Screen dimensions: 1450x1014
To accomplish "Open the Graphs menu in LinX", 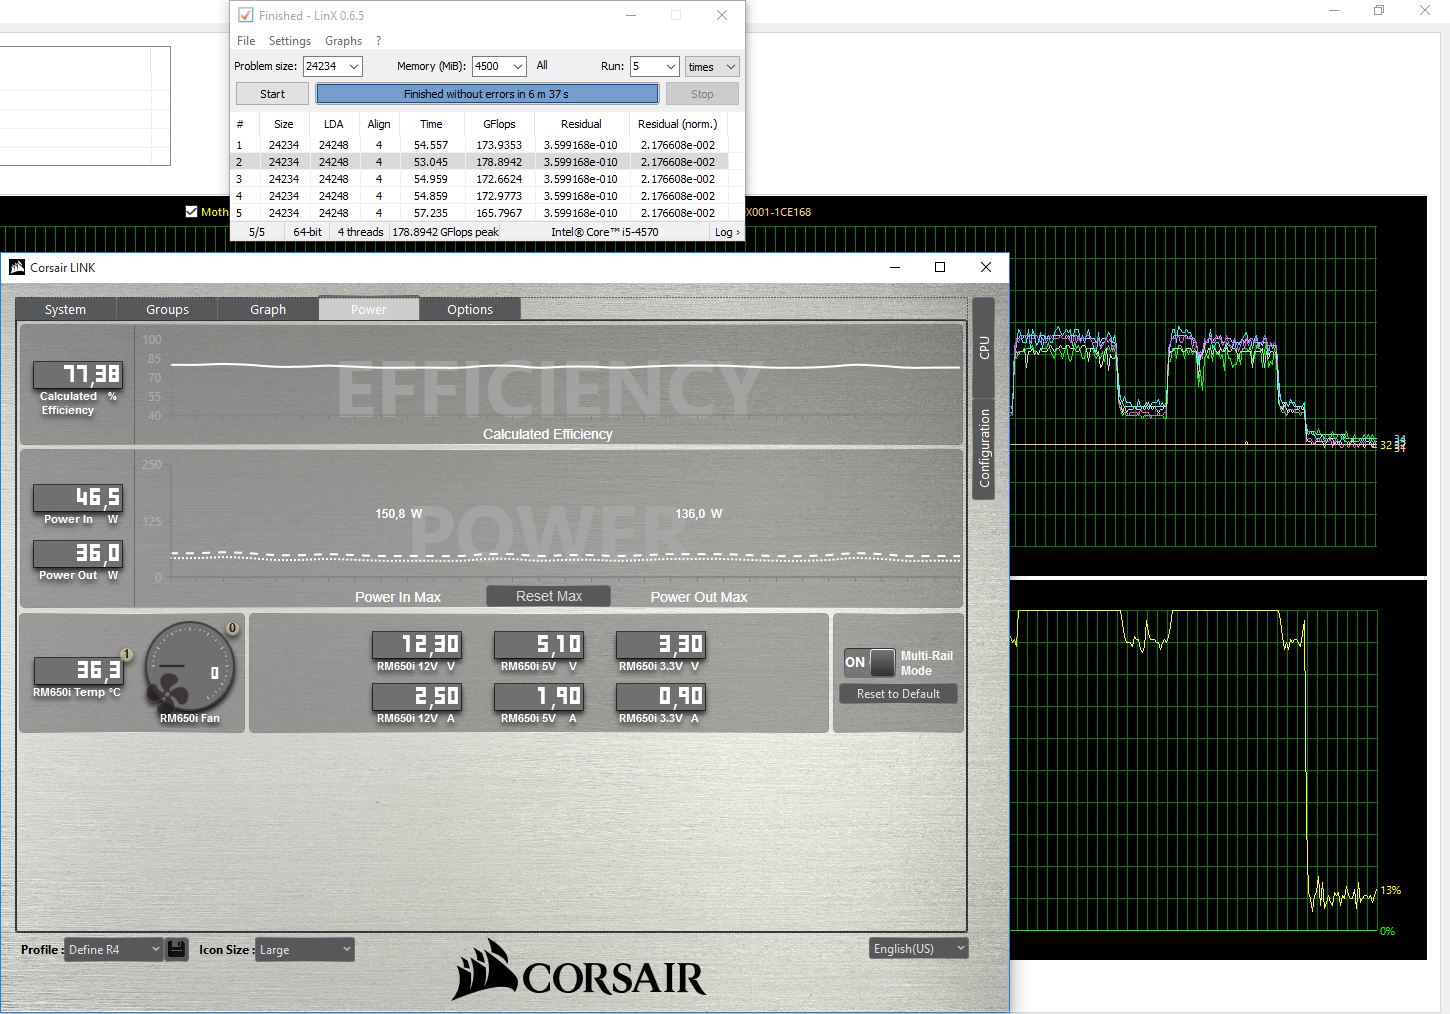I will [343, 41].
